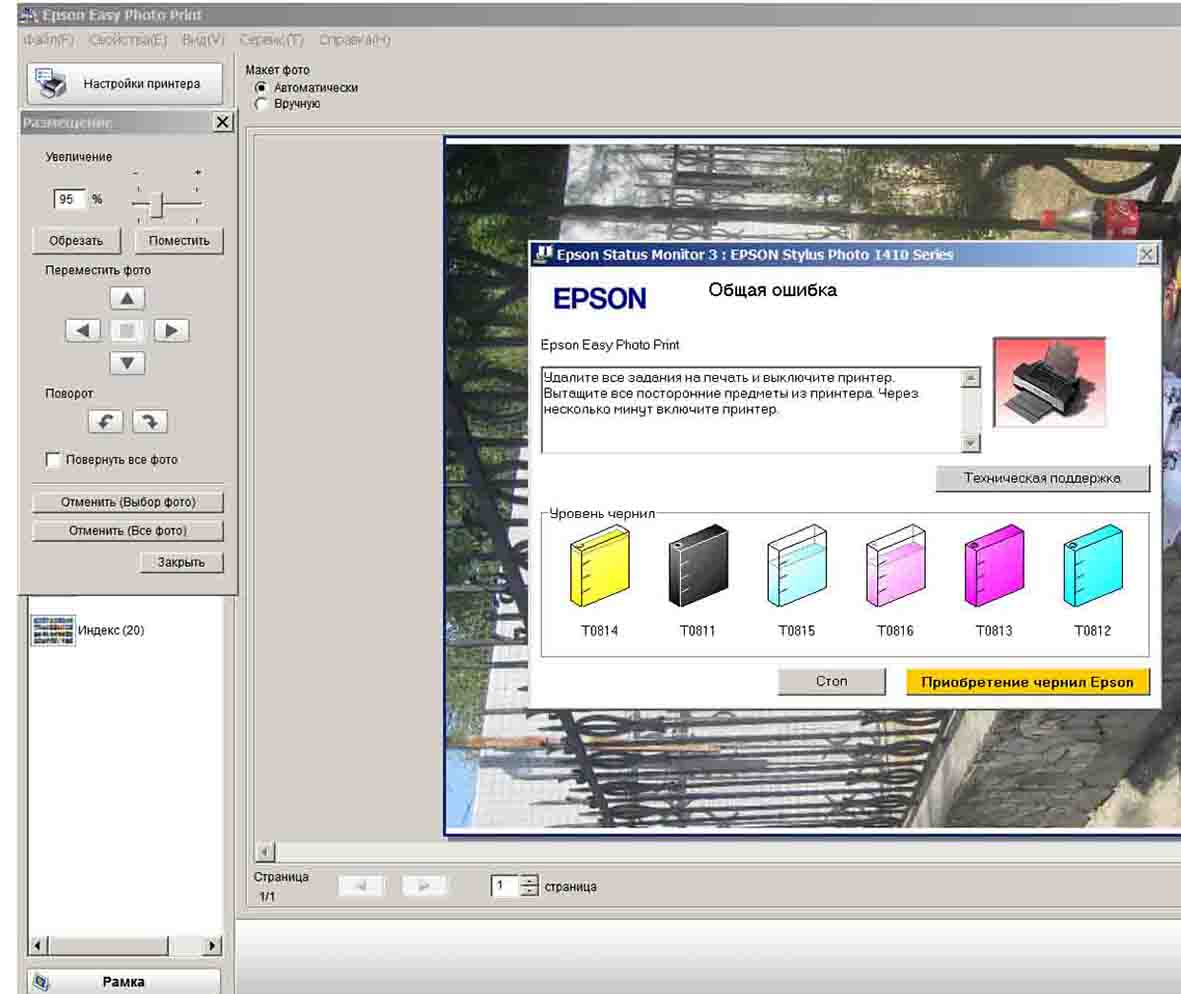Open Файл menu

pos(48,40)
